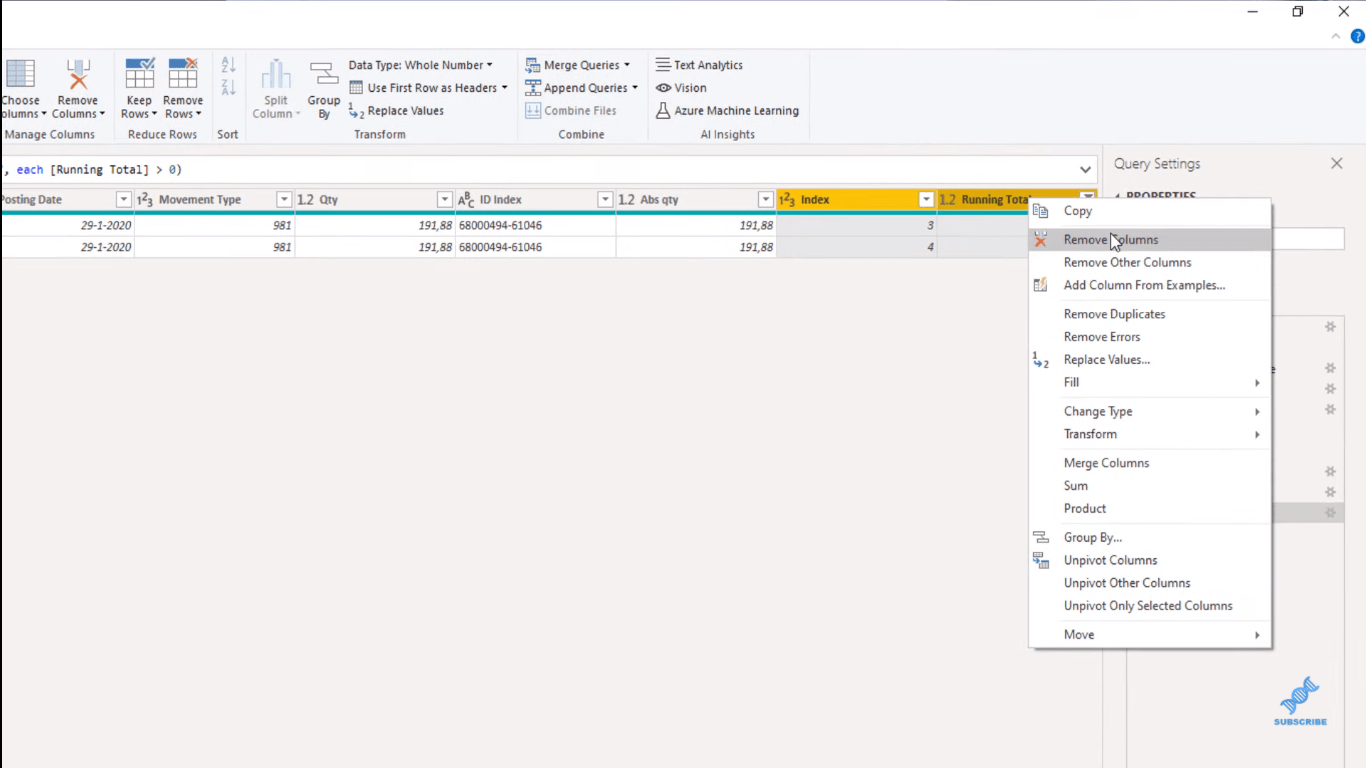This screenshot has height=768, width=1366.
Task: Choose Replace Values... in the context menu
Action: pyautogui.click(x=1150, y=360)
